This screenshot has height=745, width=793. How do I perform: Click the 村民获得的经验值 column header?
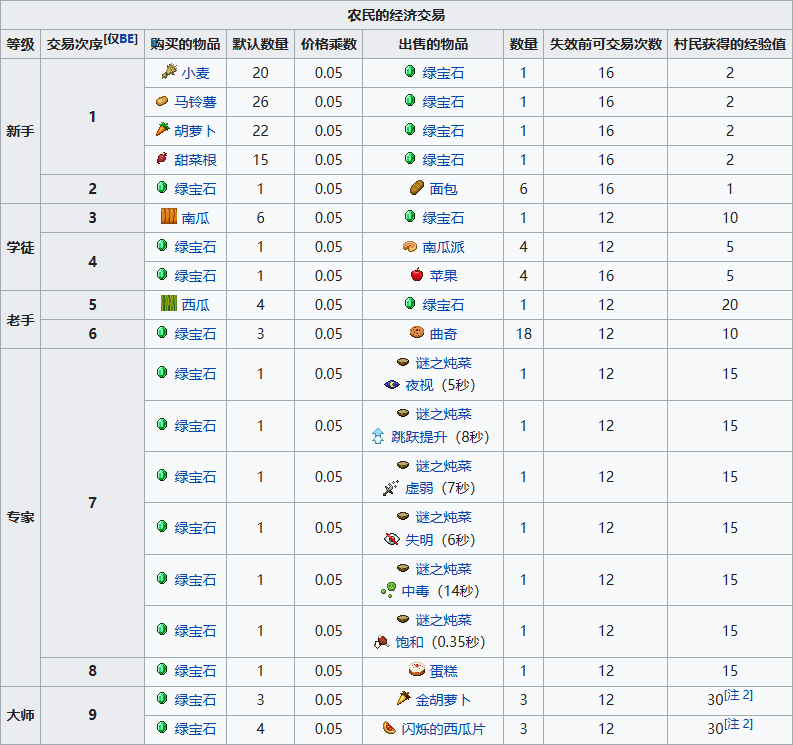(729, 44)
